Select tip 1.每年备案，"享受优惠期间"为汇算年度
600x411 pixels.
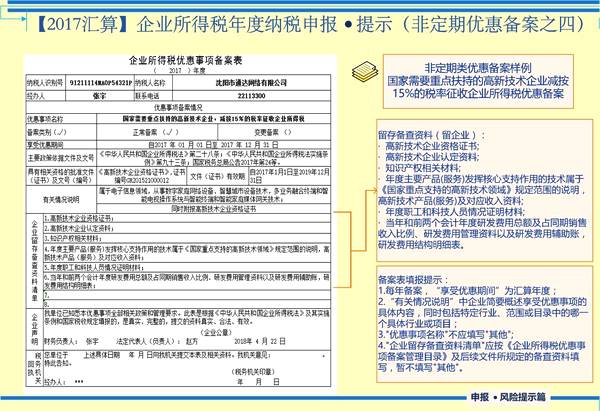point(468,291)
